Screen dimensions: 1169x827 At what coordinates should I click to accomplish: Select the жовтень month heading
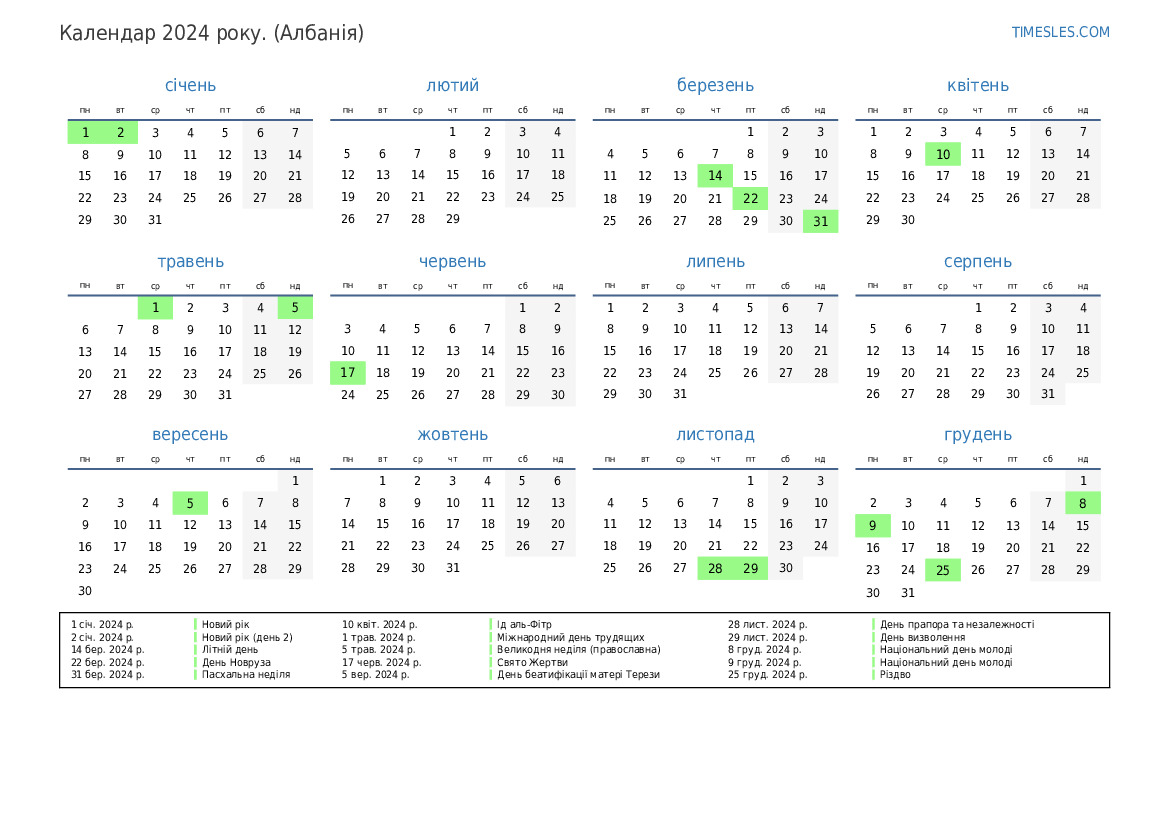point(452,435)
